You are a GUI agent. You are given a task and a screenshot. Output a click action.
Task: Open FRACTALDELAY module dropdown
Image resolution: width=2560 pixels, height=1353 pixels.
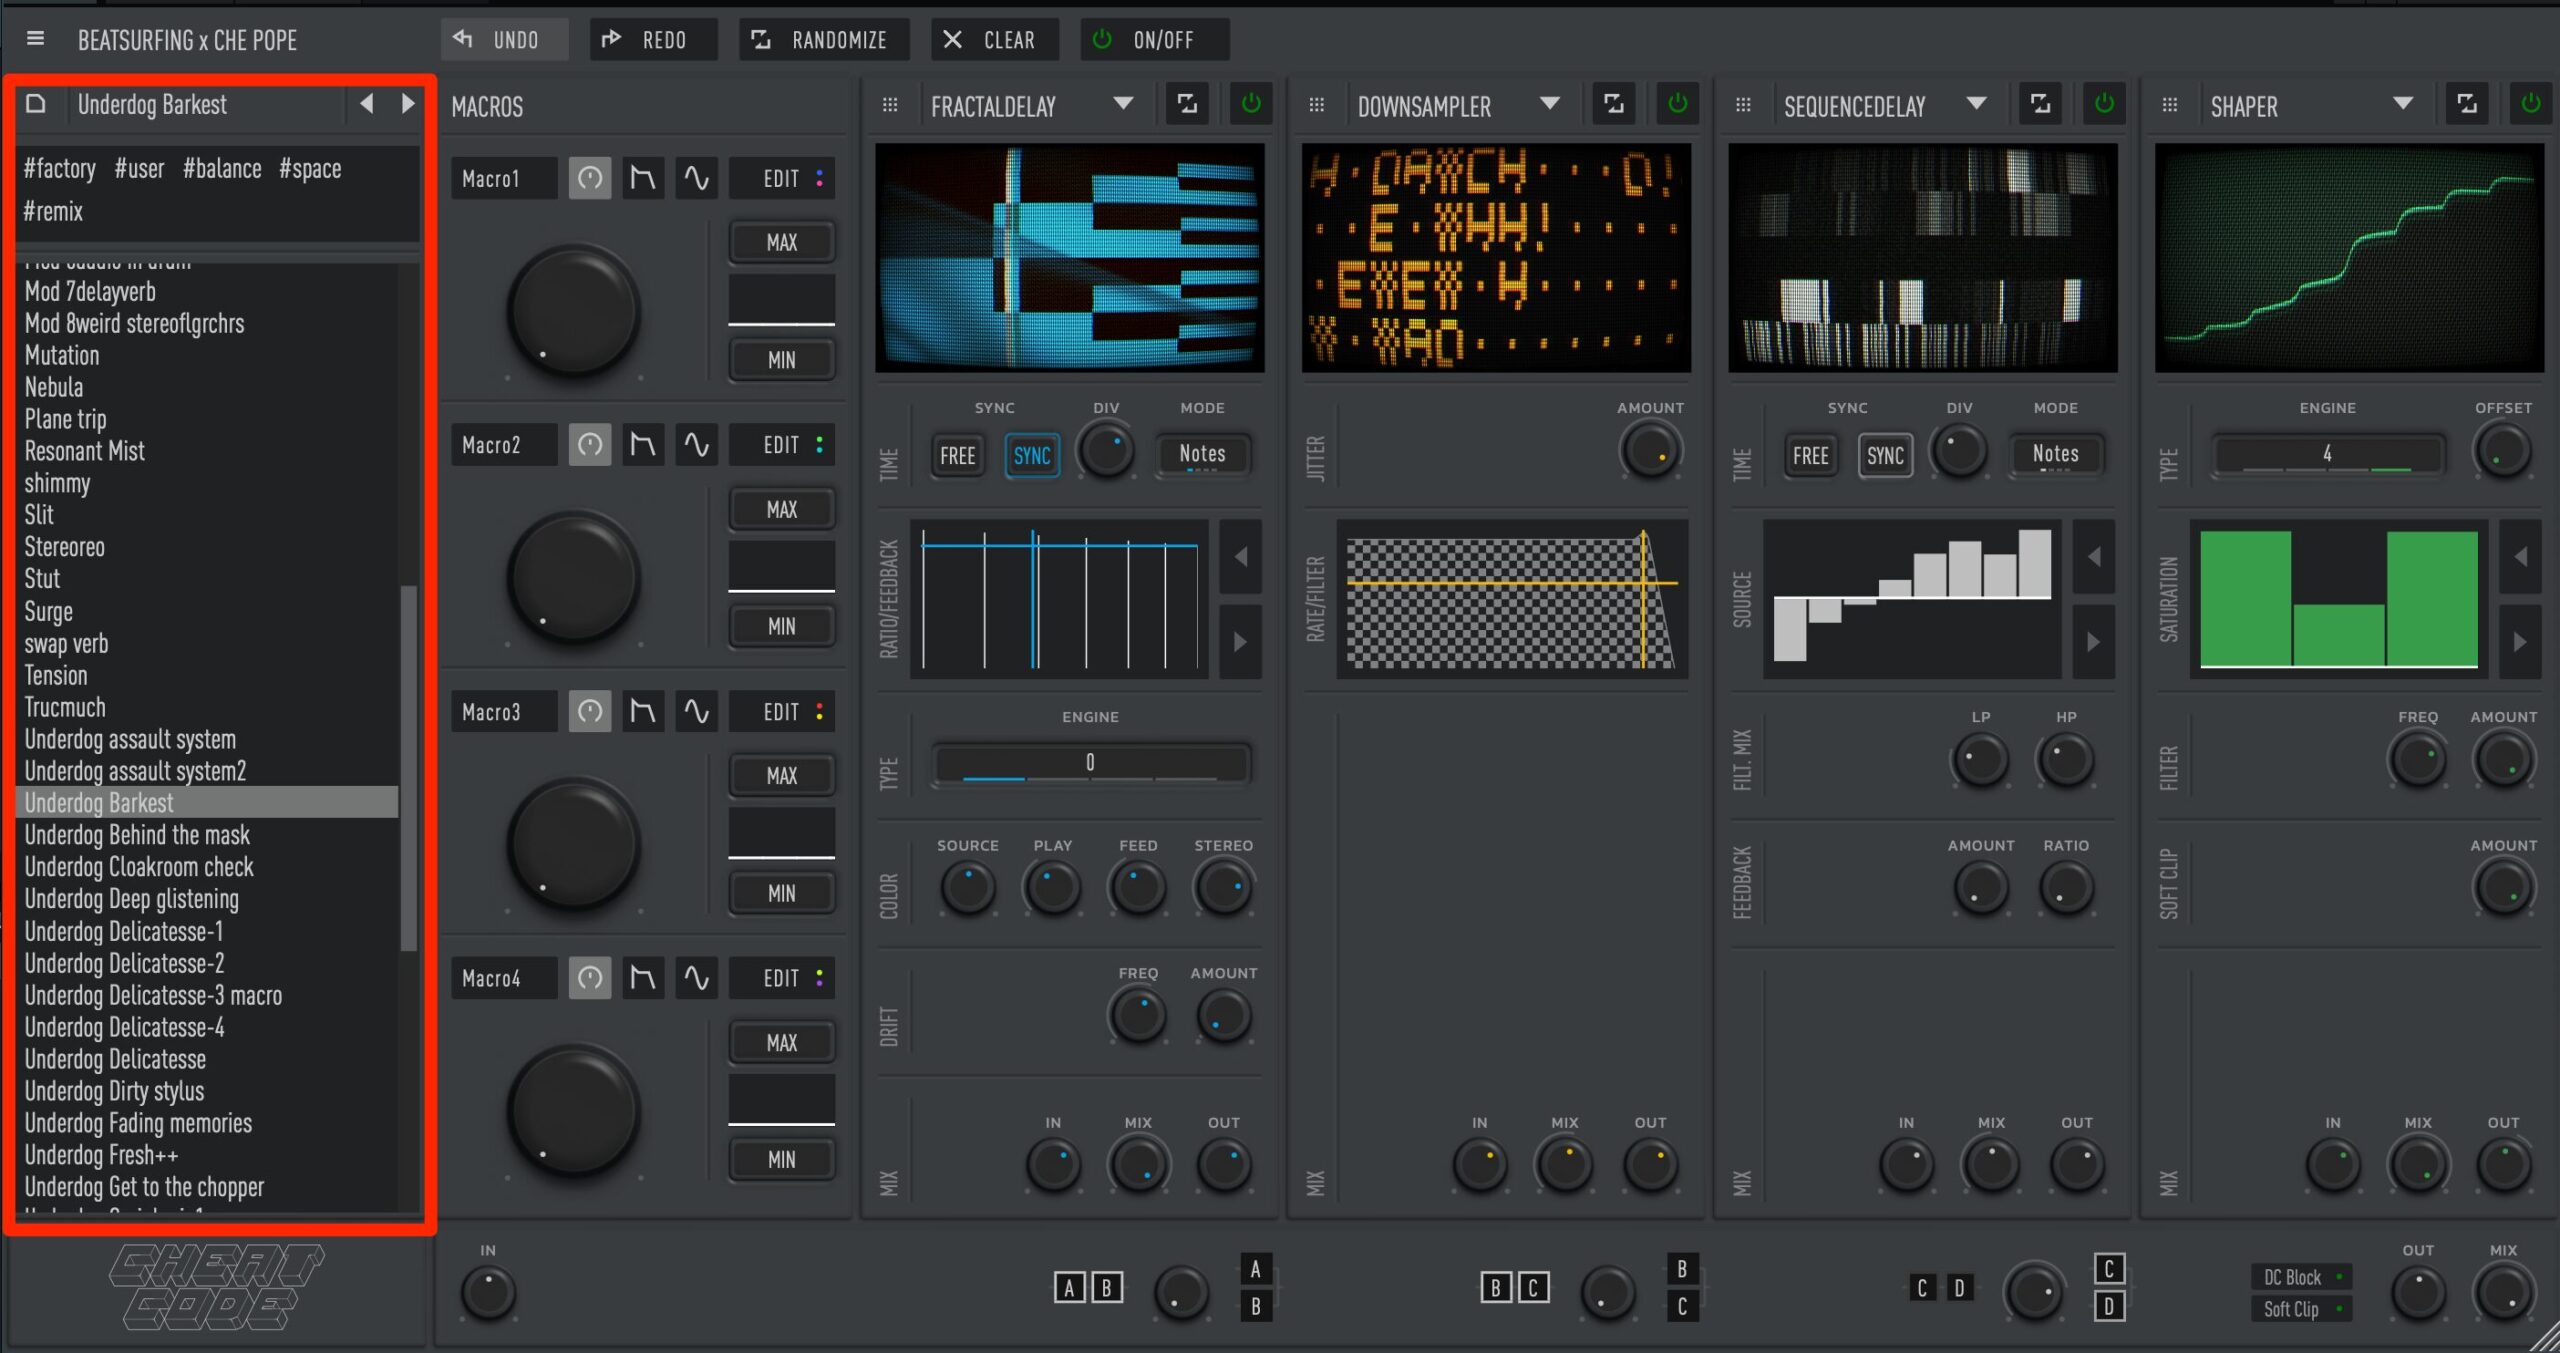[x=1124, y=104]
